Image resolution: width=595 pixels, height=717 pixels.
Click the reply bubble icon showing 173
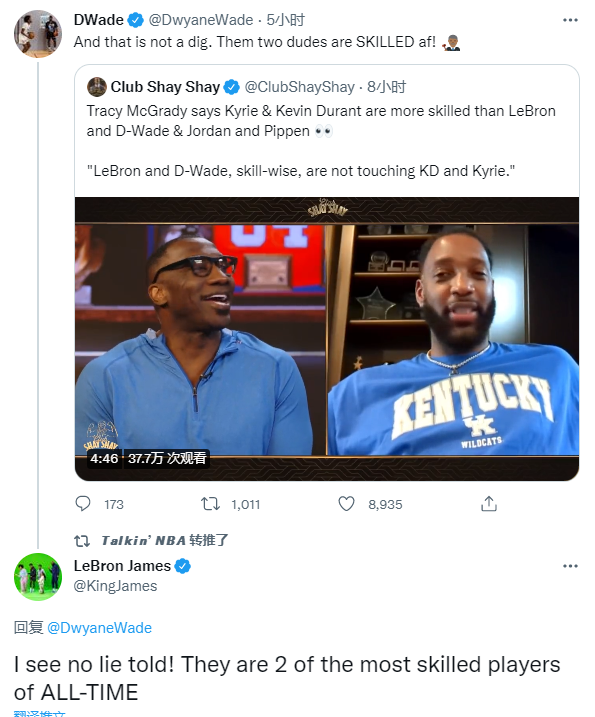83,503
